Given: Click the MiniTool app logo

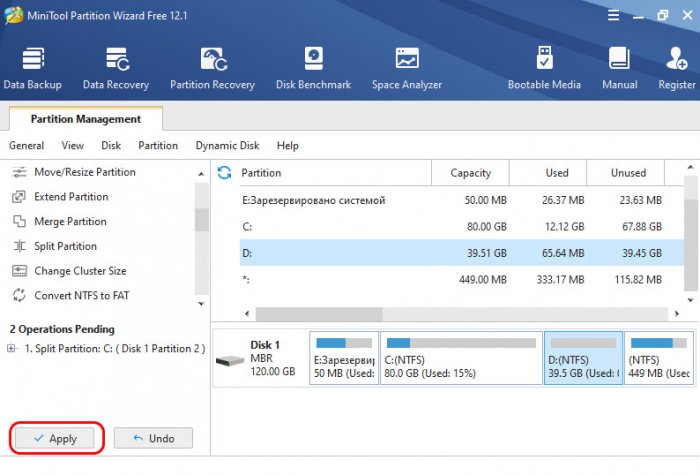Looking at the screenshot, I should 13,15.
